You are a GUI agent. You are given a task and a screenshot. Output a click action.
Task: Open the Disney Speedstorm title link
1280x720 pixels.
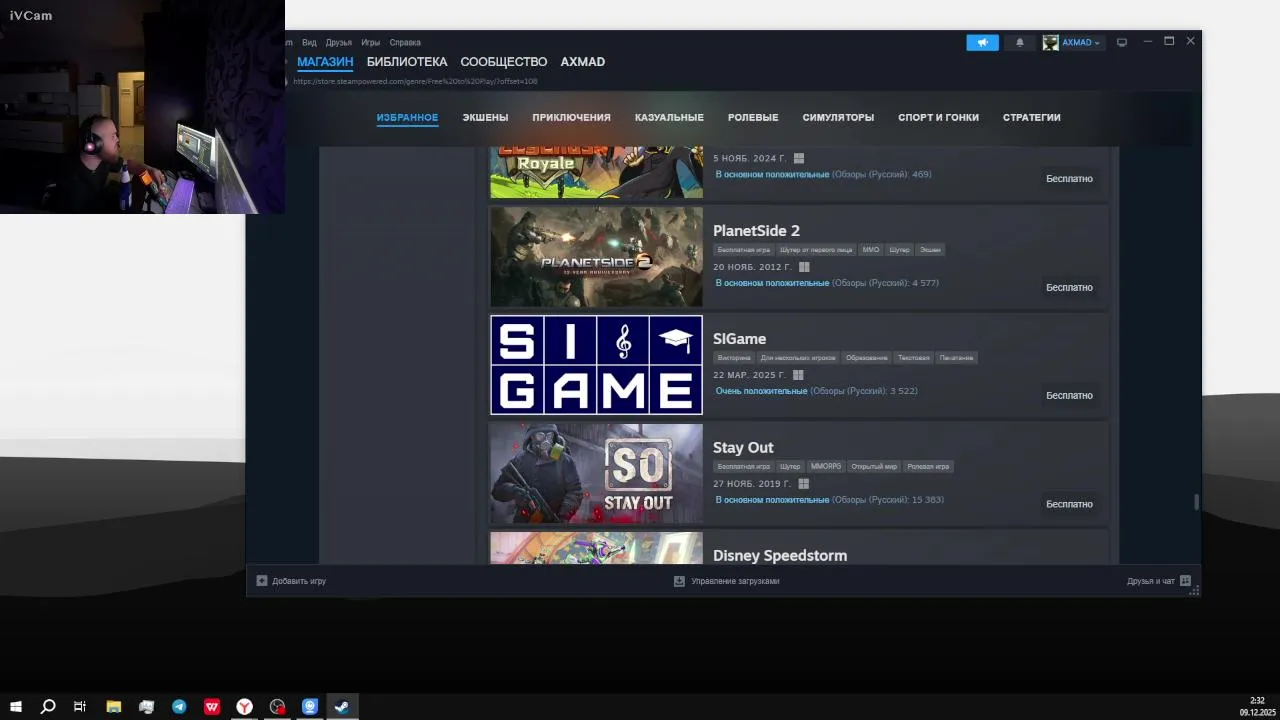(780, 555)
